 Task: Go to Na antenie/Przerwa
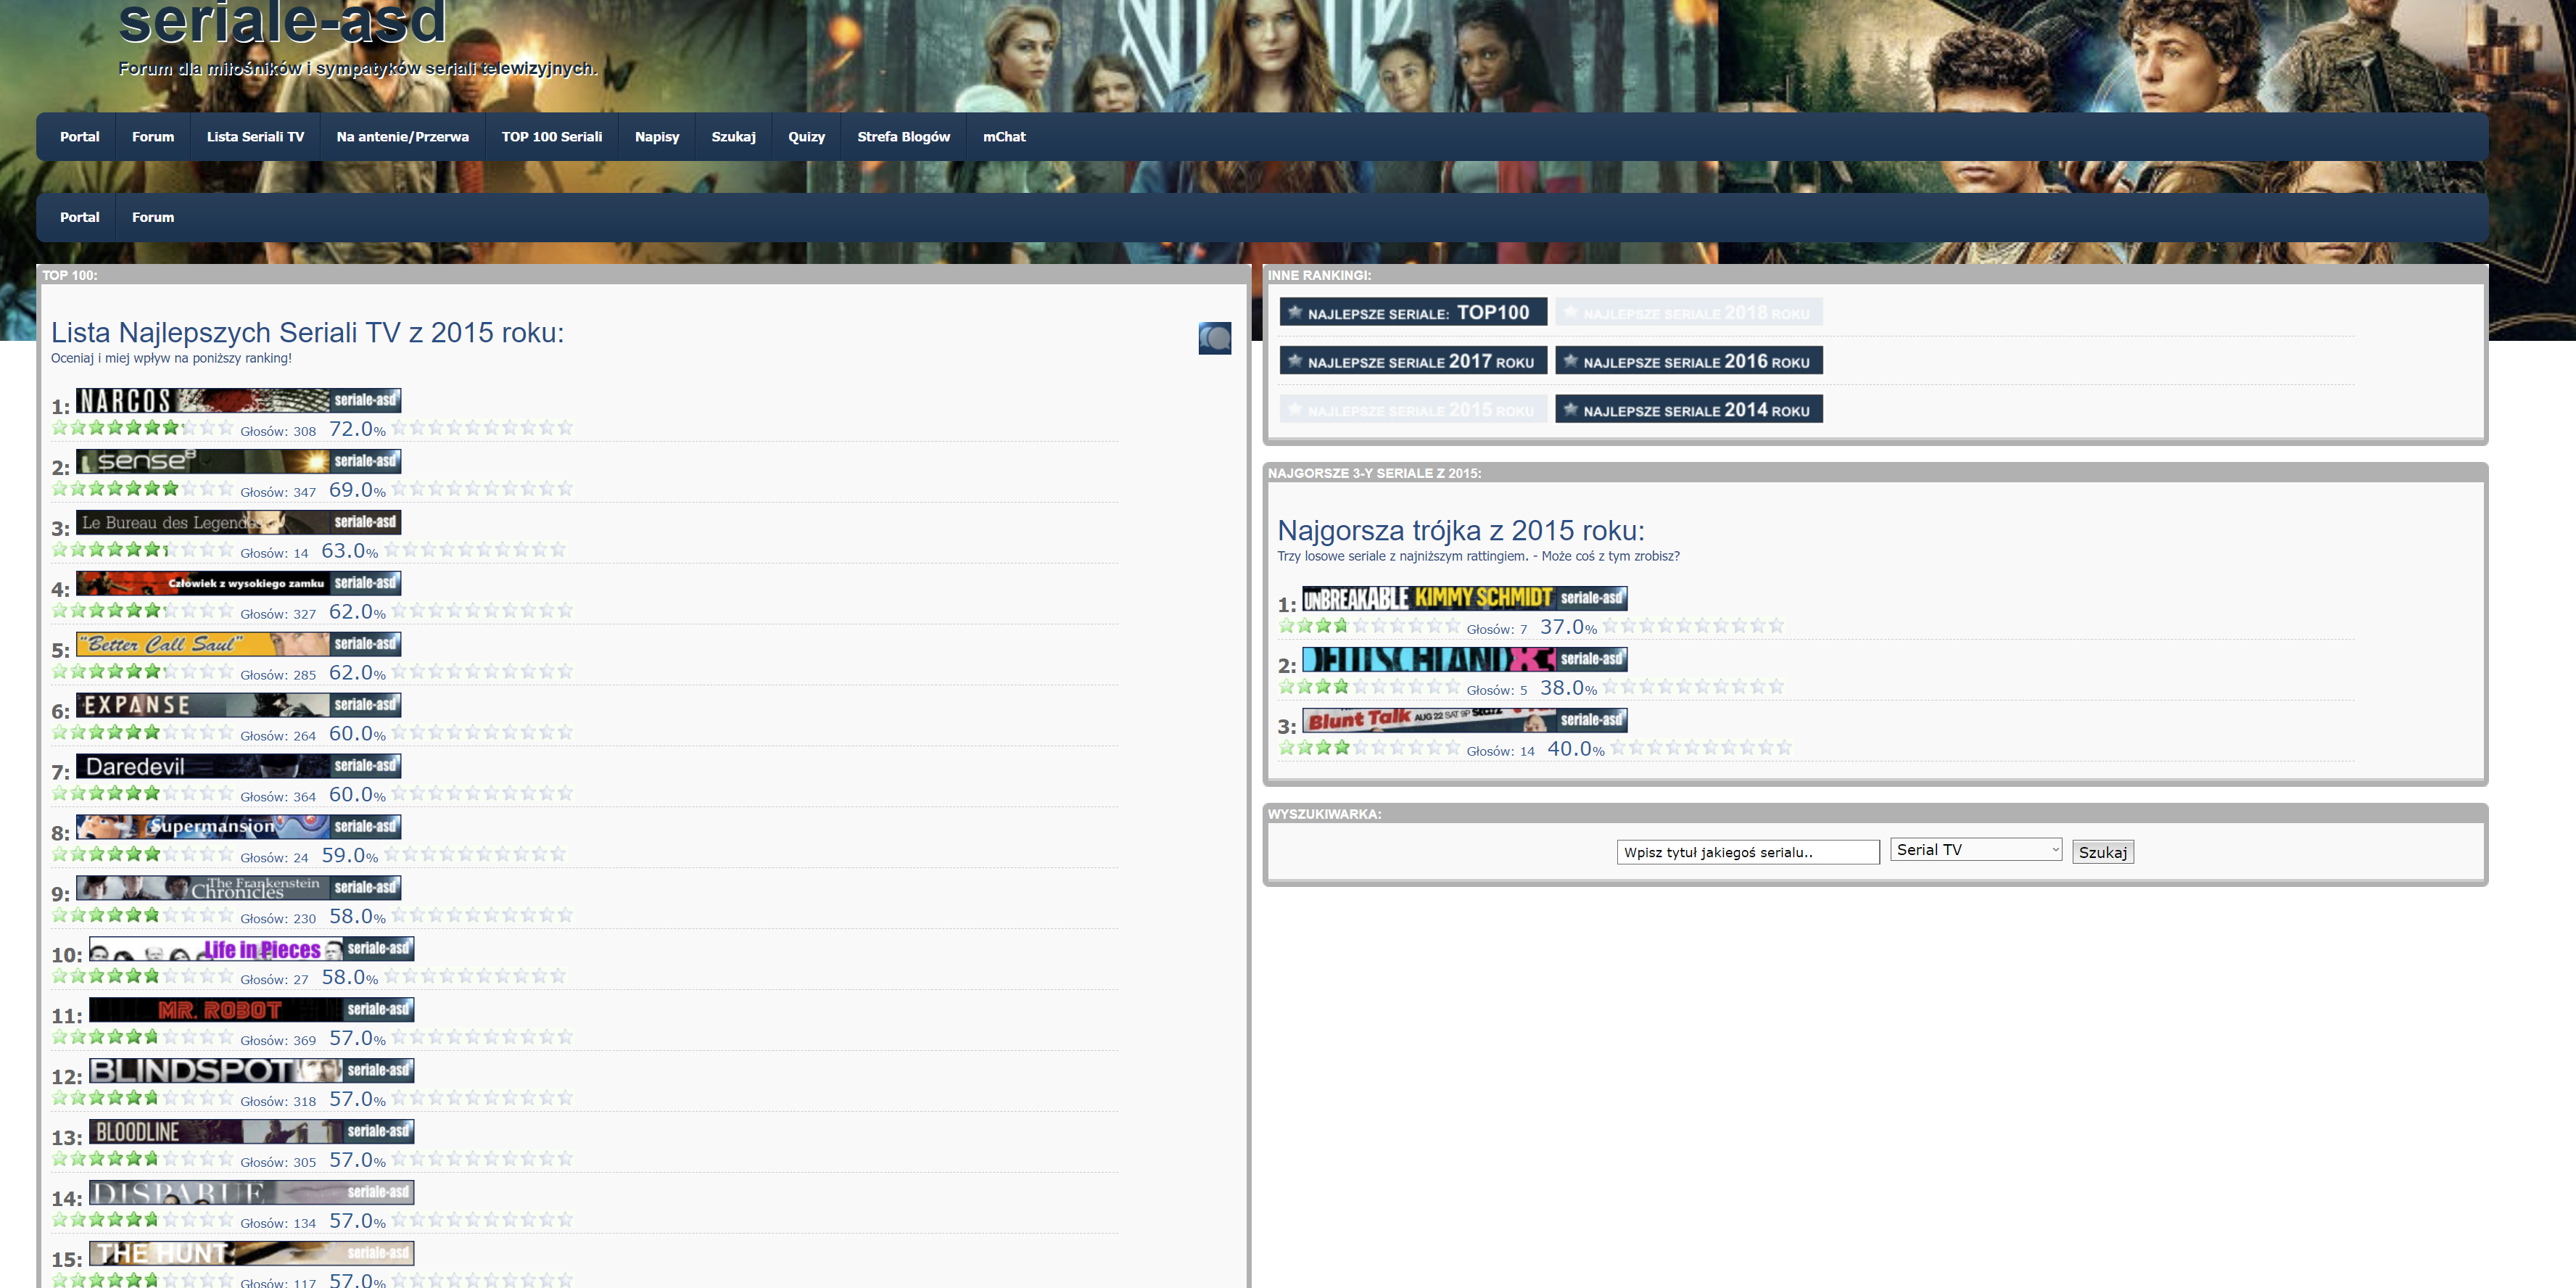coord(402,137)
